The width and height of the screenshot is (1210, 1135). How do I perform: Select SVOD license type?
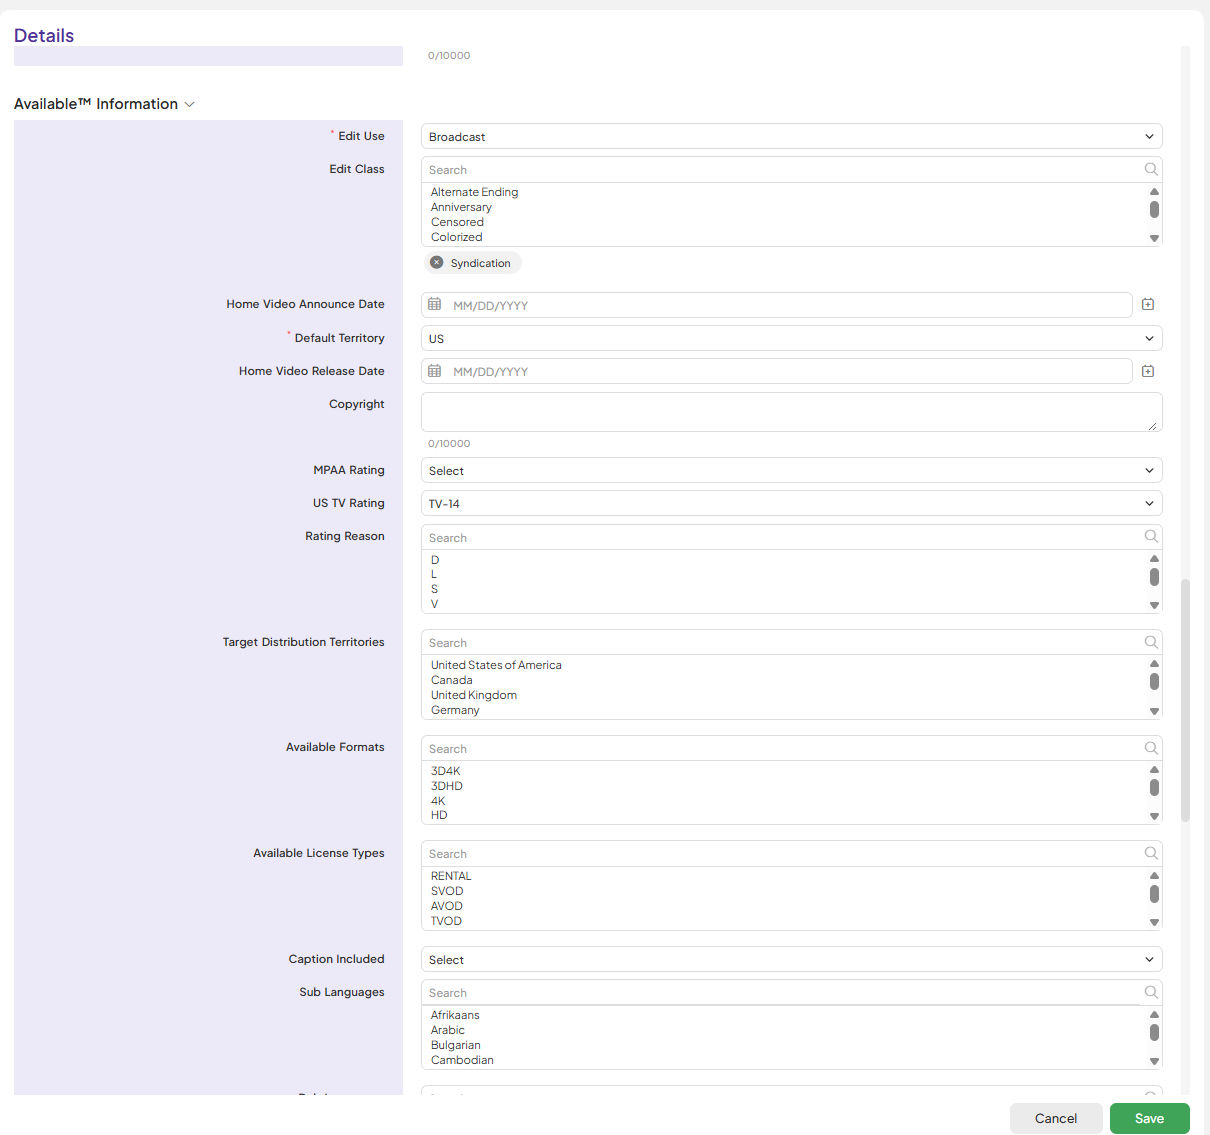447,891
